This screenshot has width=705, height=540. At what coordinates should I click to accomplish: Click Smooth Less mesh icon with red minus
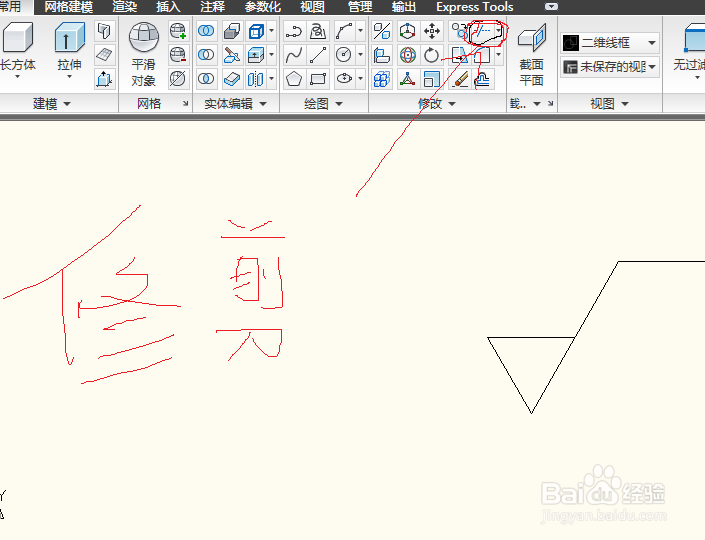click(x=178, y=55)
